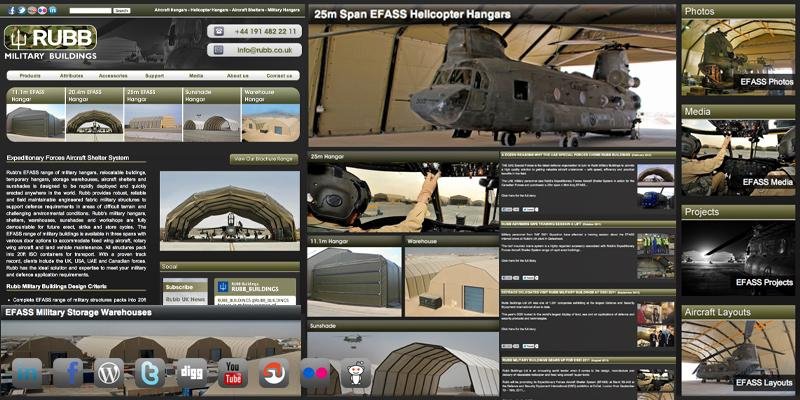Click View Our Brochure Range button
This screenshot has height=400, width=800.
coord(263,158)
